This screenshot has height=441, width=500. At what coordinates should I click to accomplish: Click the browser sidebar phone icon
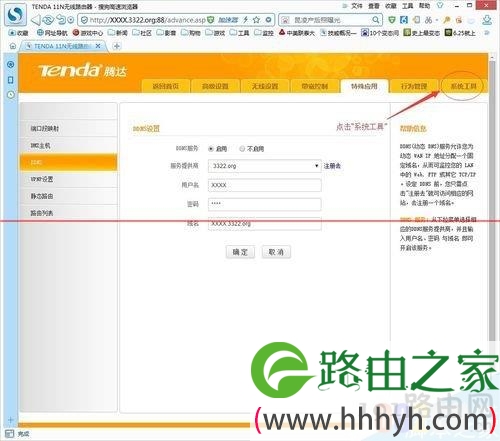tap(11, 80)
